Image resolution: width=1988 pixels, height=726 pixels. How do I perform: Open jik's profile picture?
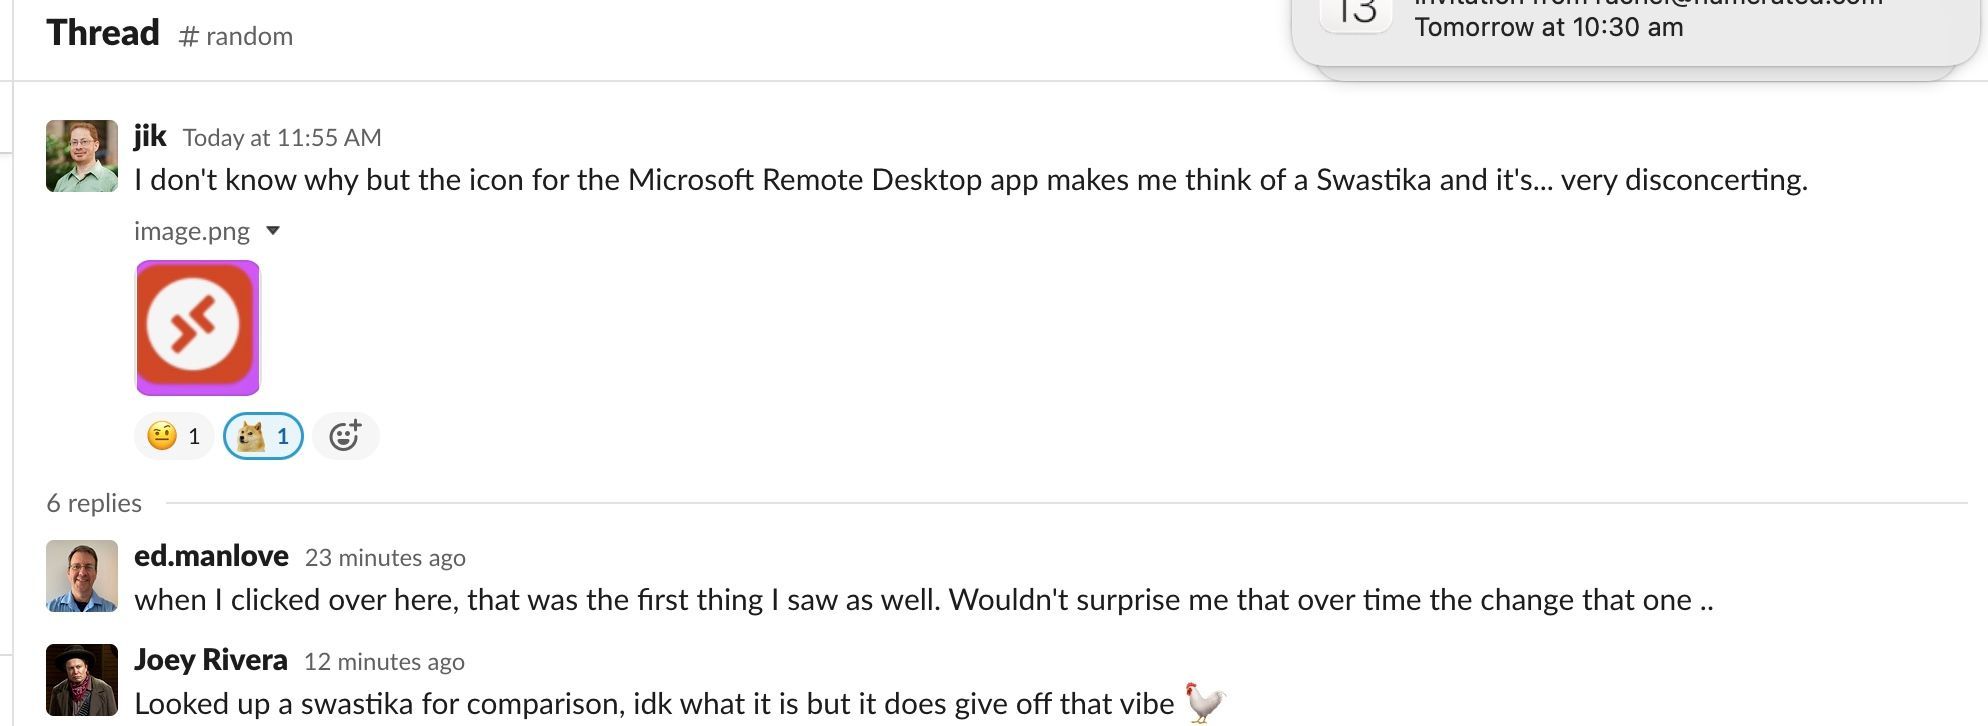(x=82, y=156)
